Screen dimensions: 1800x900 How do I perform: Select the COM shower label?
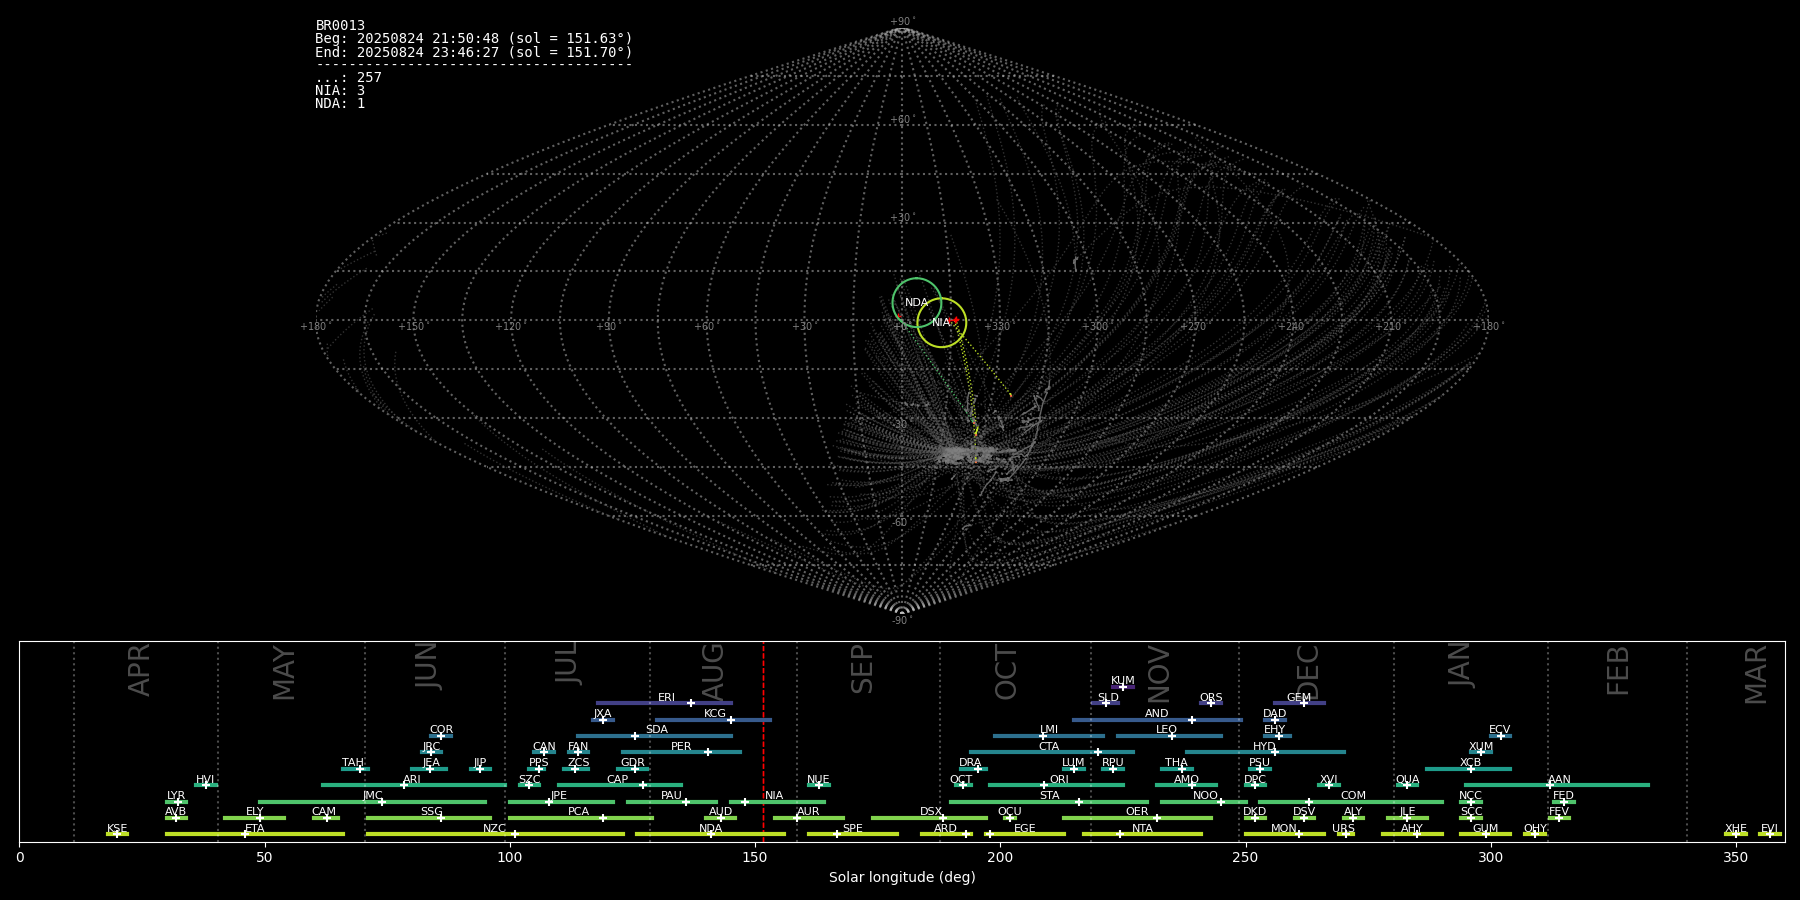[x=1353, y=796]
